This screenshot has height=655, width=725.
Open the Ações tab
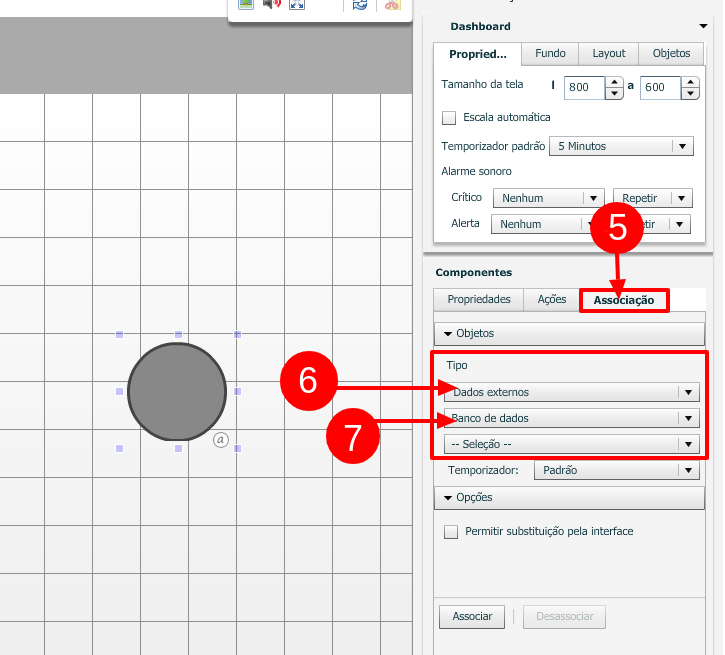(552, 300)
